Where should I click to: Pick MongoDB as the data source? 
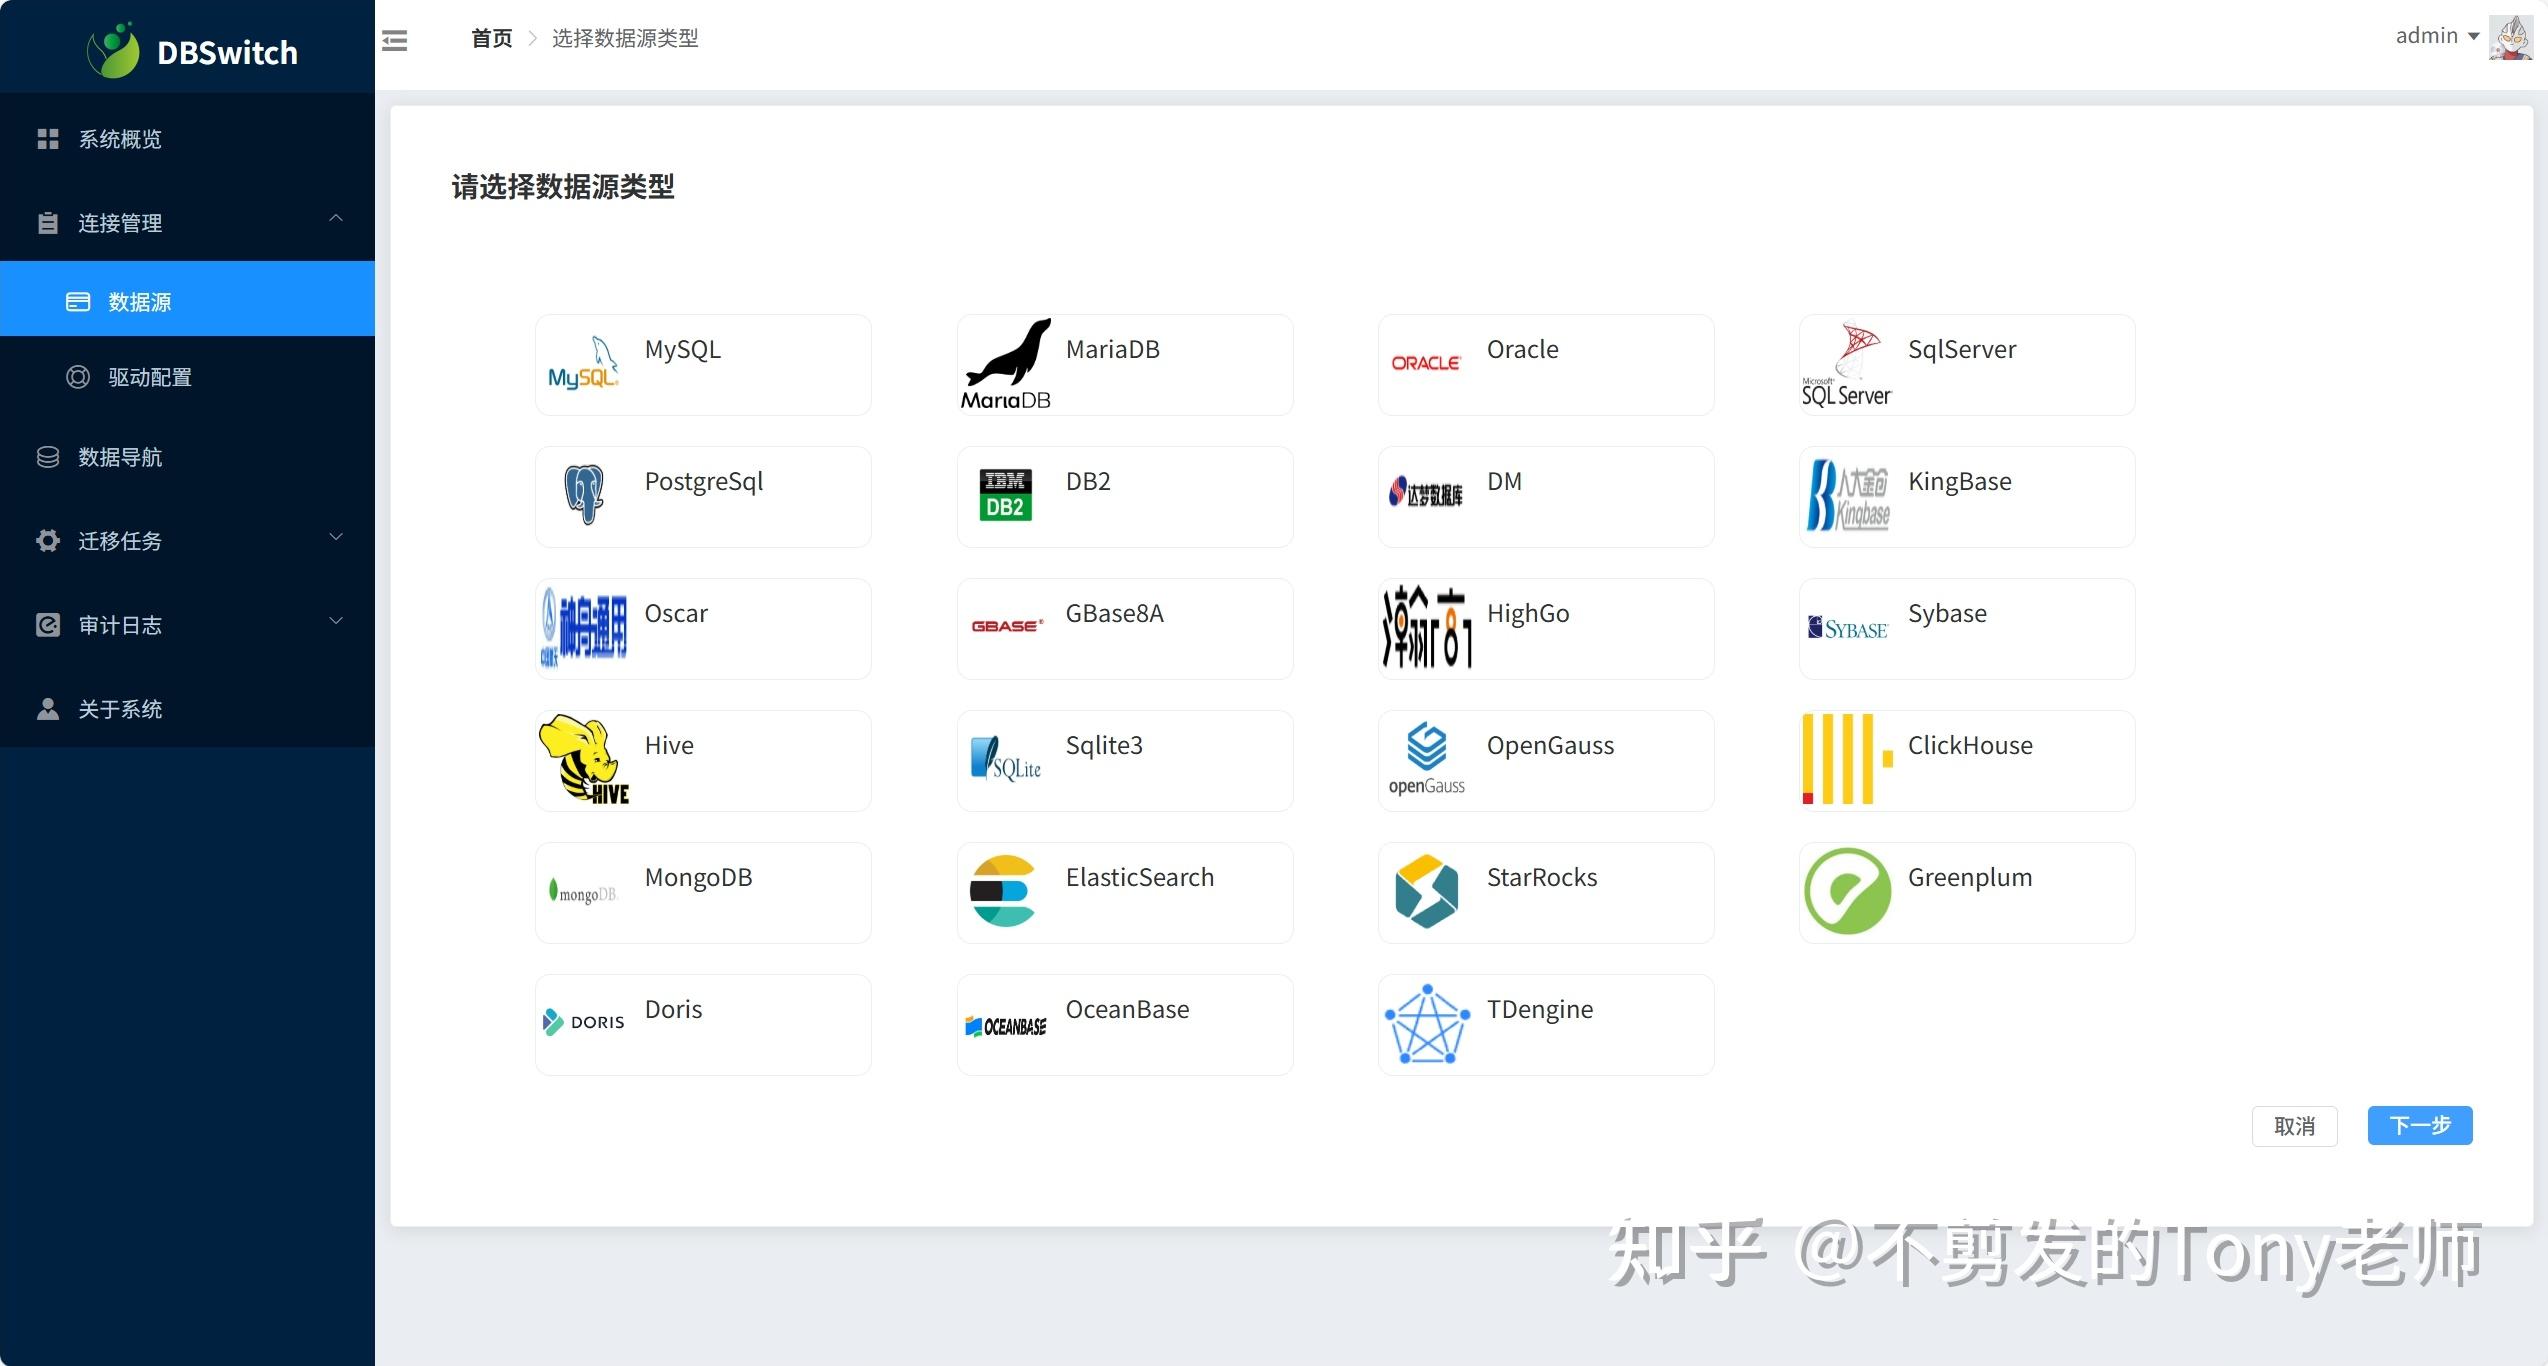pyautogui.click(x=703, y=892)
